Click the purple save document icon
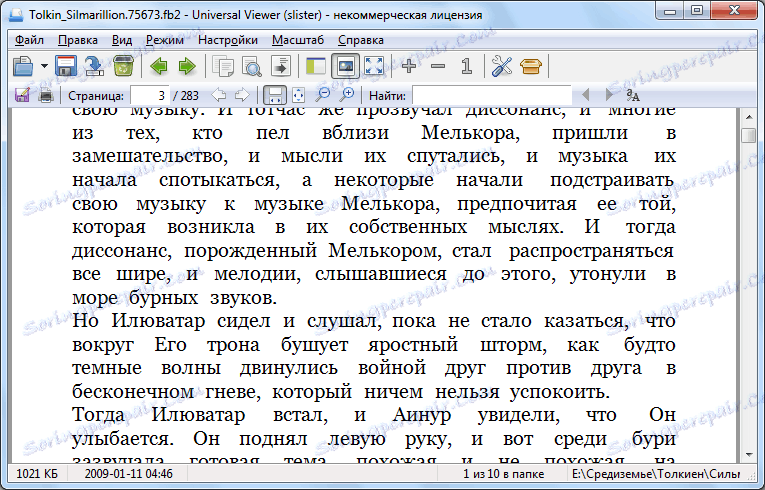This screenshot has height=490, width=765. tap(22, 95)
